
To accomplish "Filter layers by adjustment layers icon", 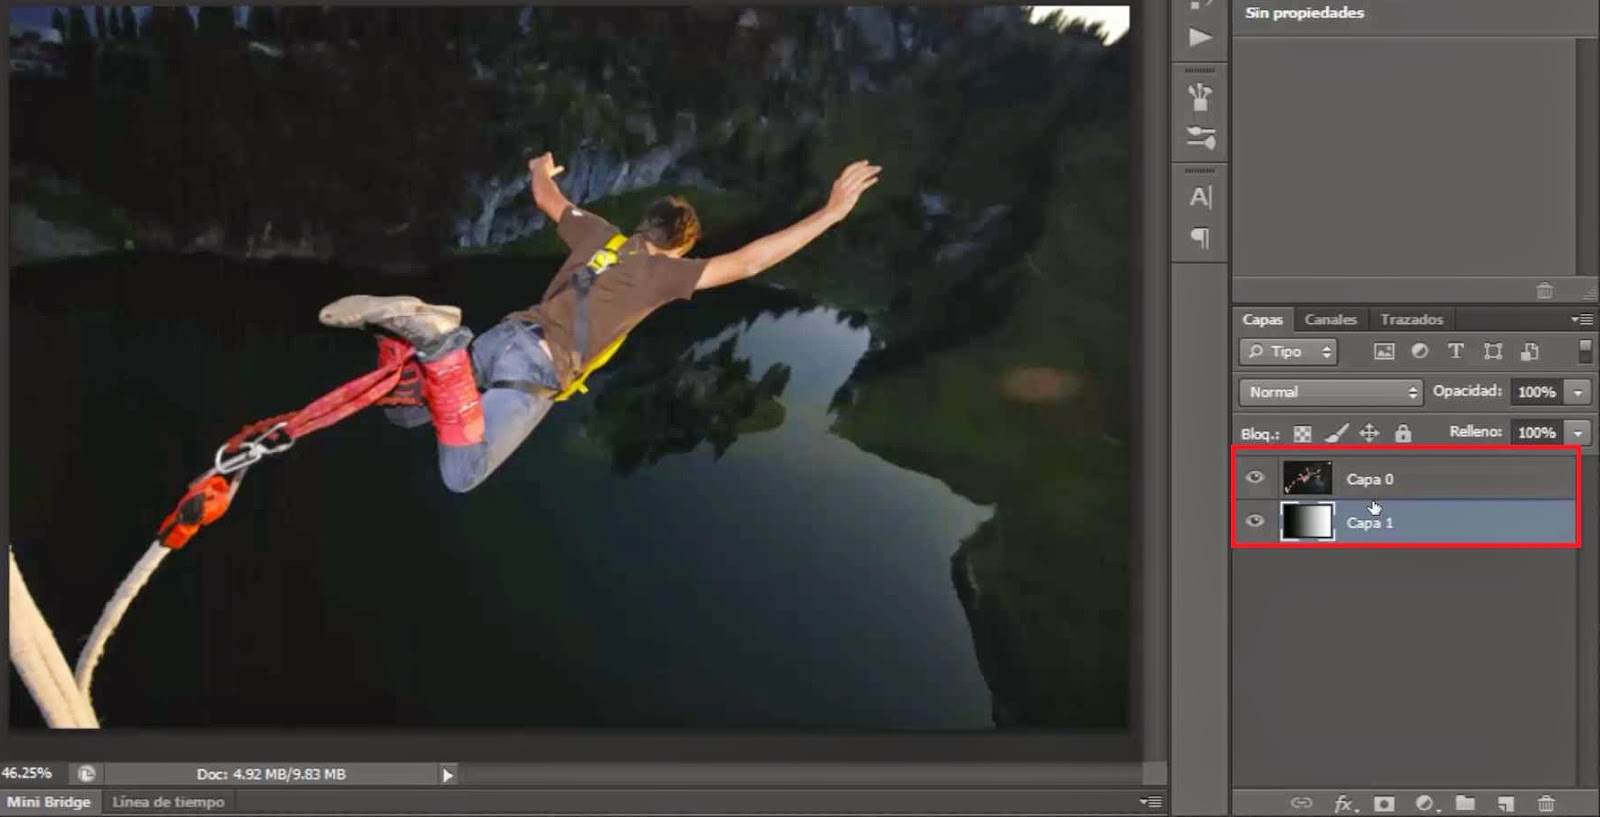I will [x=1420, y=351].
